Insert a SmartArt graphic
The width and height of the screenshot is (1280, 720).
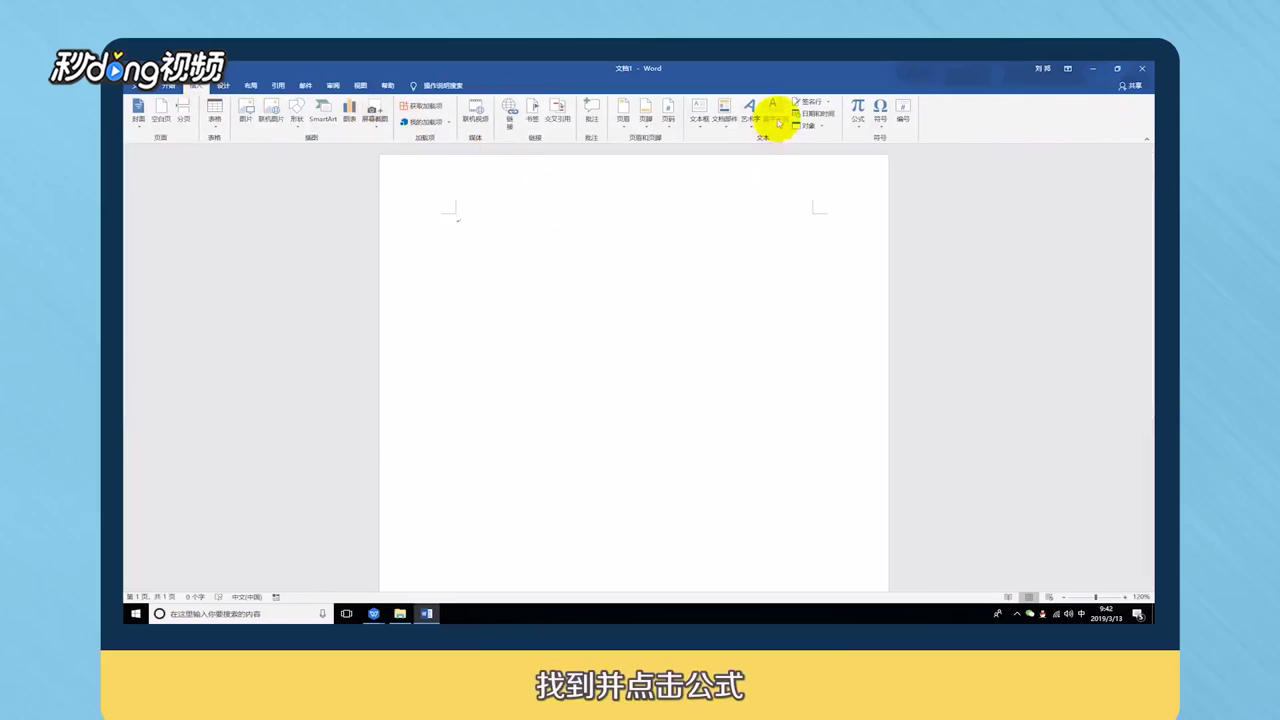pos(323,110)
